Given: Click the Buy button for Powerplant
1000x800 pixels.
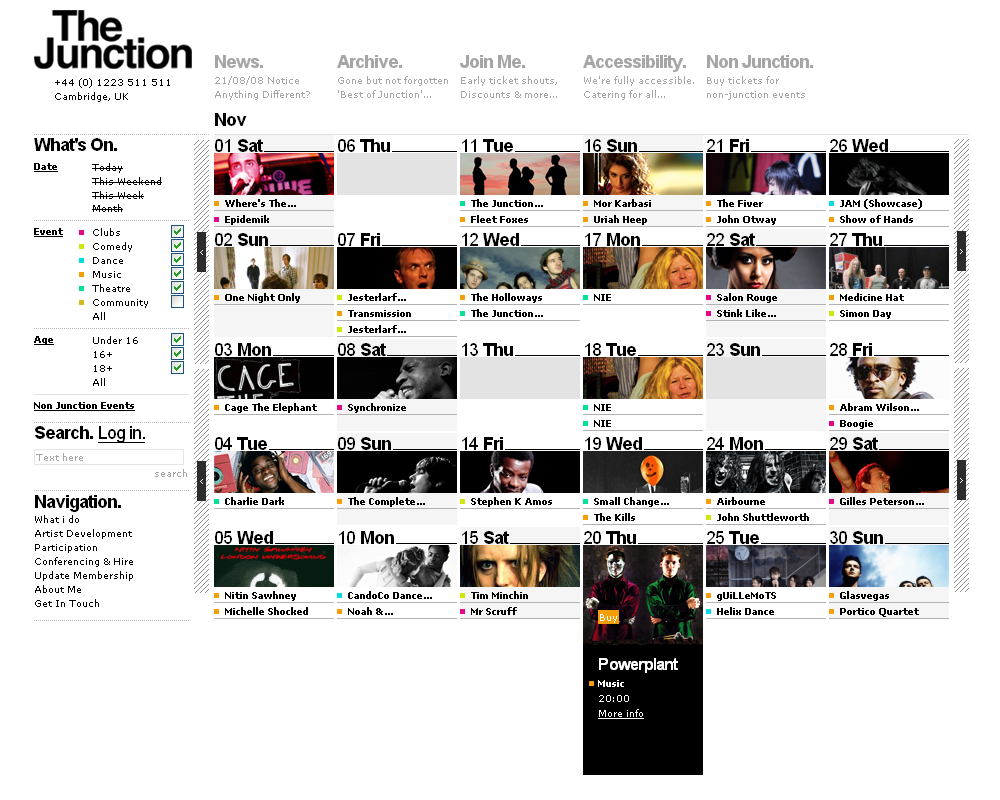Looking at the screenshot, I should 608,618.
